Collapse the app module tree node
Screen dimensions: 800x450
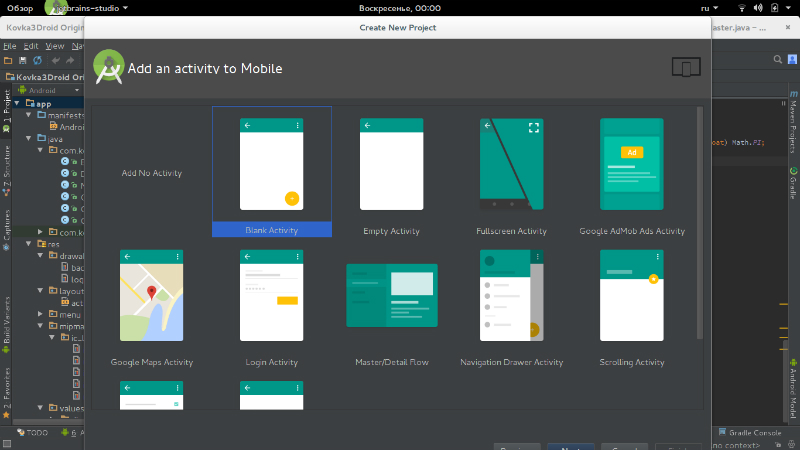[17, 103]
